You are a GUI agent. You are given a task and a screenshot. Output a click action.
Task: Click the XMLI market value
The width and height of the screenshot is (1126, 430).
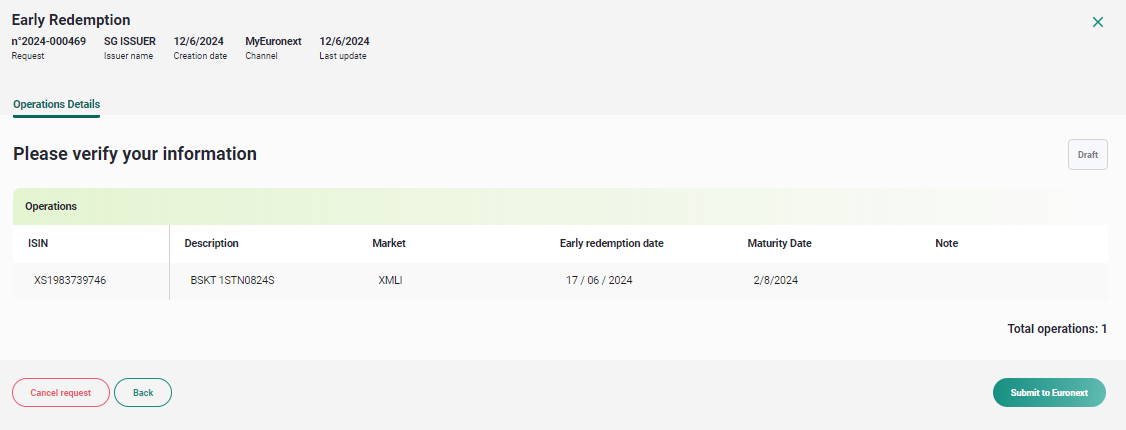click(x=390, y=281)
